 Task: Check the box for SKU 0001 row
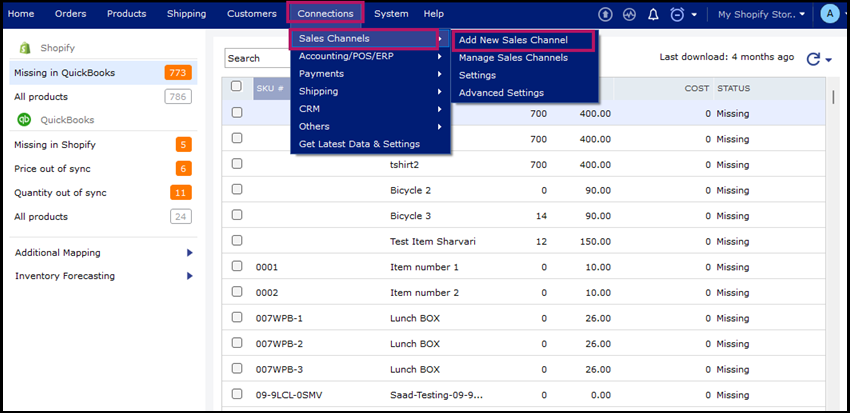(x=237, y=267)
